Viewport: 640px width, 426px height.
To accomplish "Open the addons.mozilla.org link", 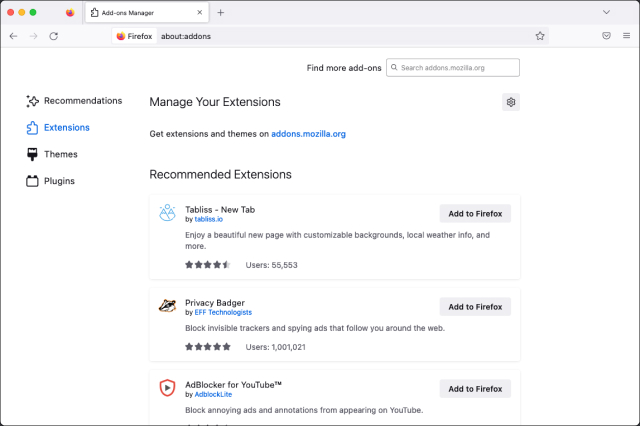I will [309, 134].
